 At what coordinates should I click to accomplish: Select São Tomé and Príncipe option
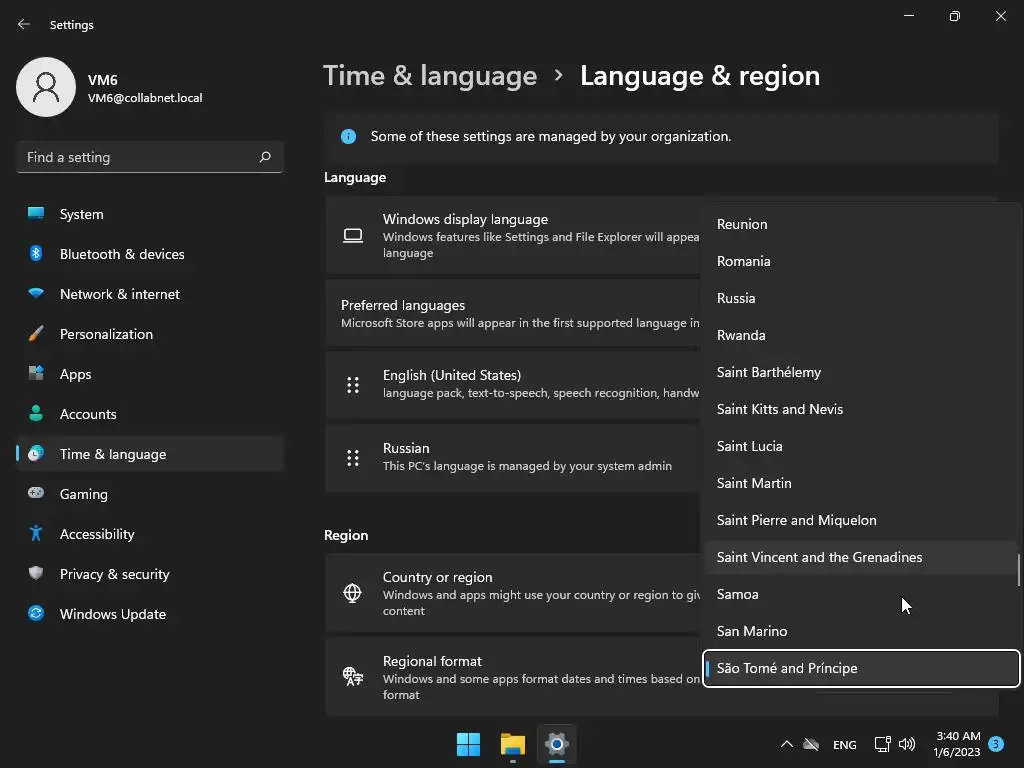click(x=861, y=668)
